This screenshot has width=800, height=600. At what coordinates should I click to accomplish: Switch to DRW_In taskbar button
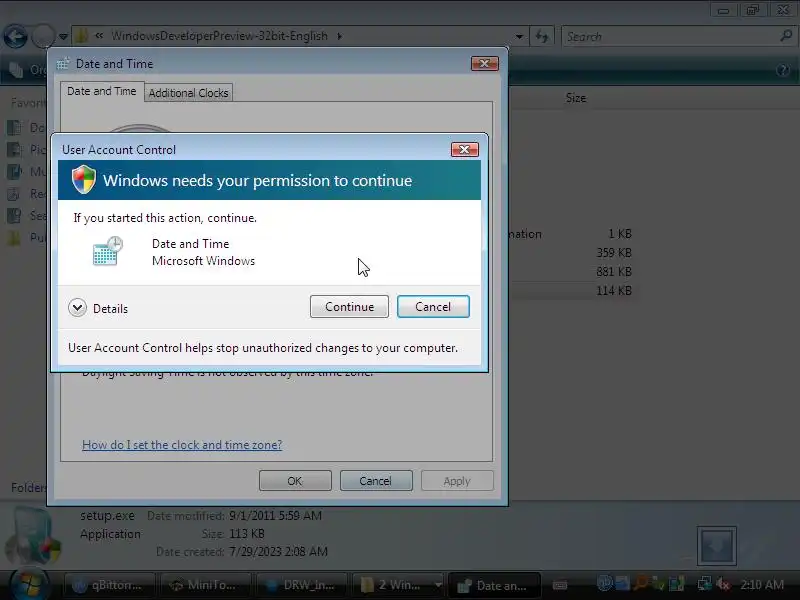(301, 585)
